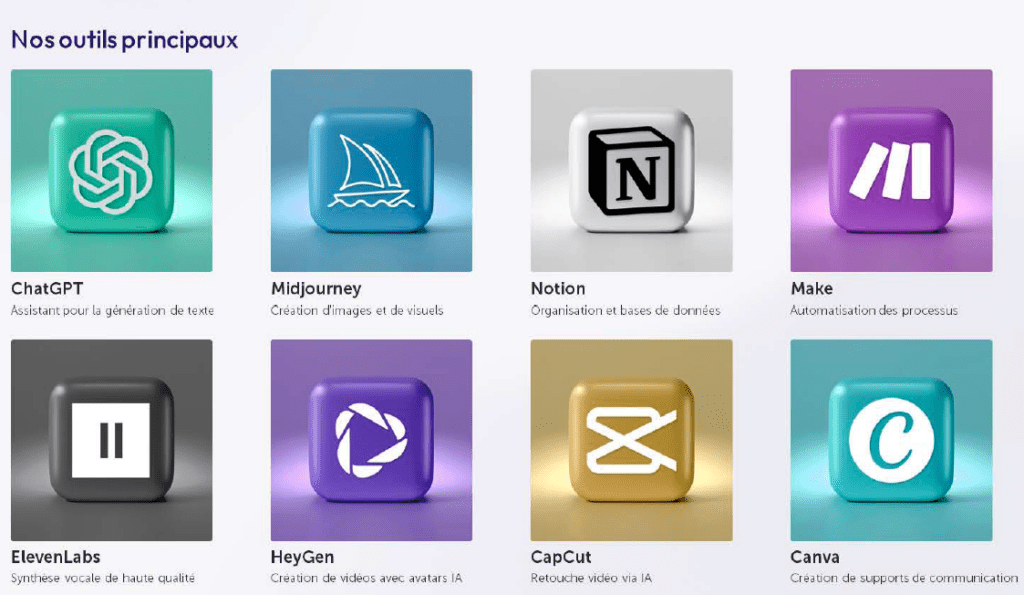
Task: Select the Midjourney sailboat icon
Action: click(x=372, y=170)
